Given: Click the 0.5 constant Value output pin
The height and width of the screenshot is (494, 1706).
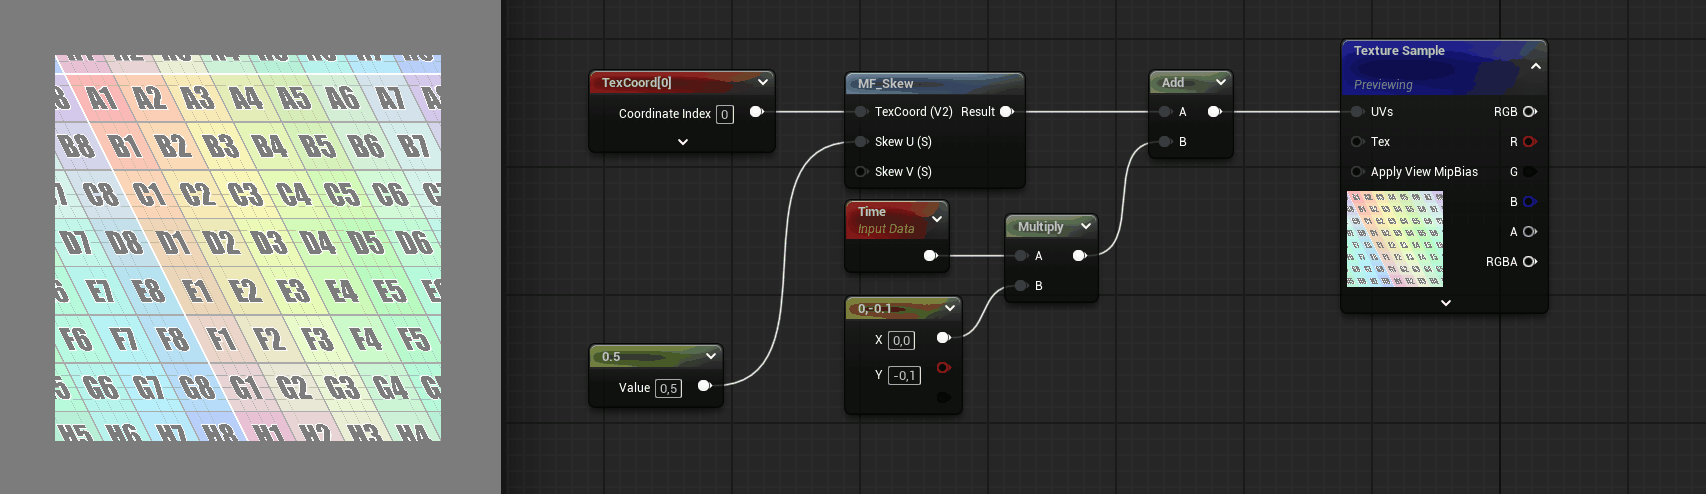Looking at the screenshot, I should point(704,386).
